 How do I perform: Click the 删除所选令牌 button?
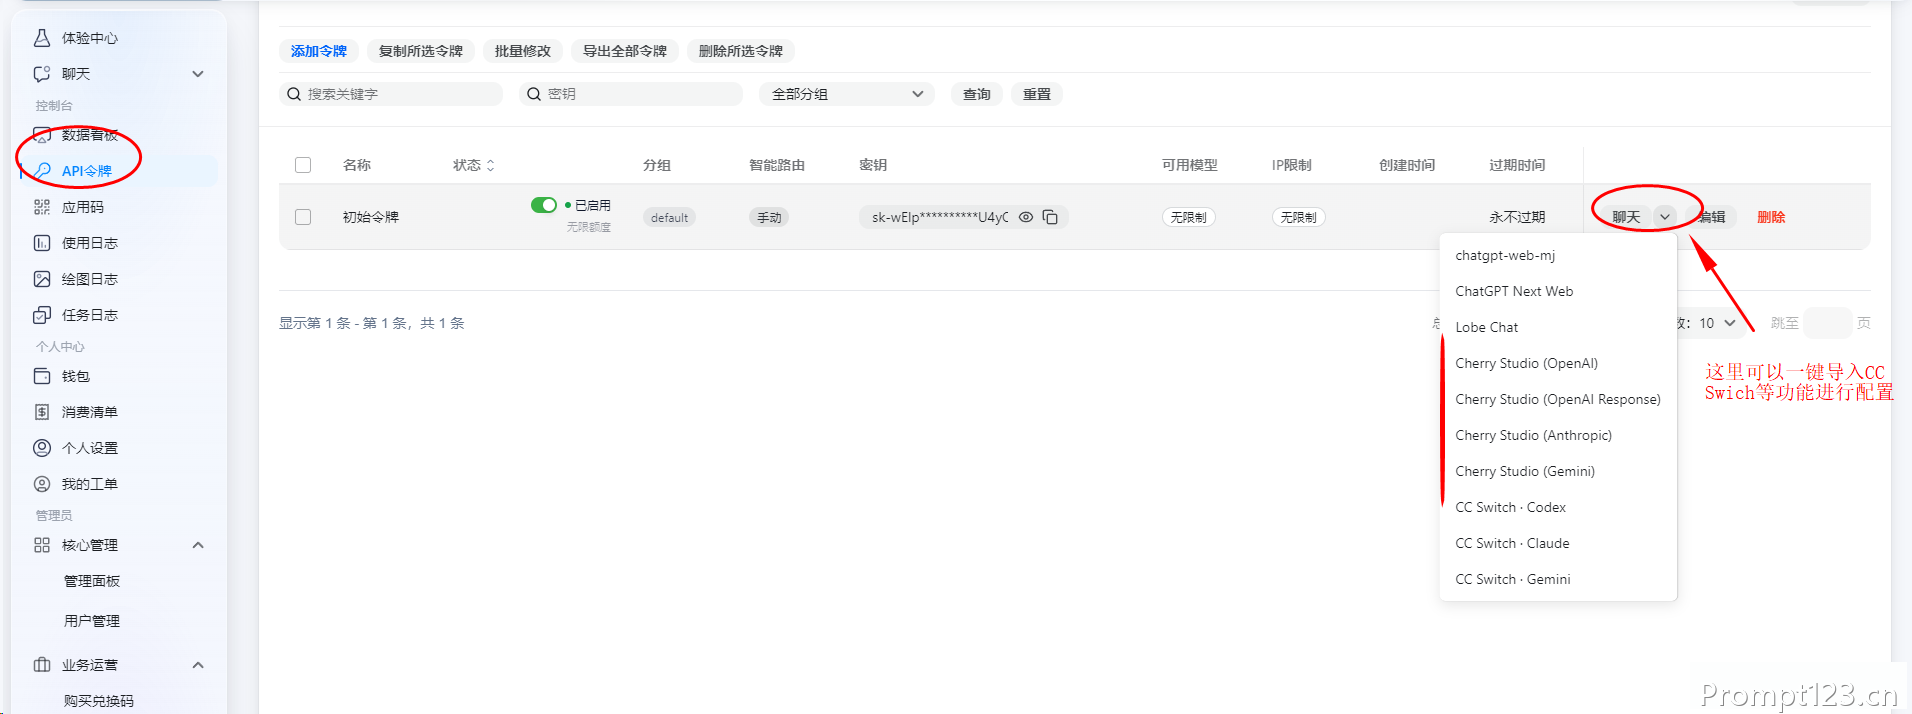point(741,51)
